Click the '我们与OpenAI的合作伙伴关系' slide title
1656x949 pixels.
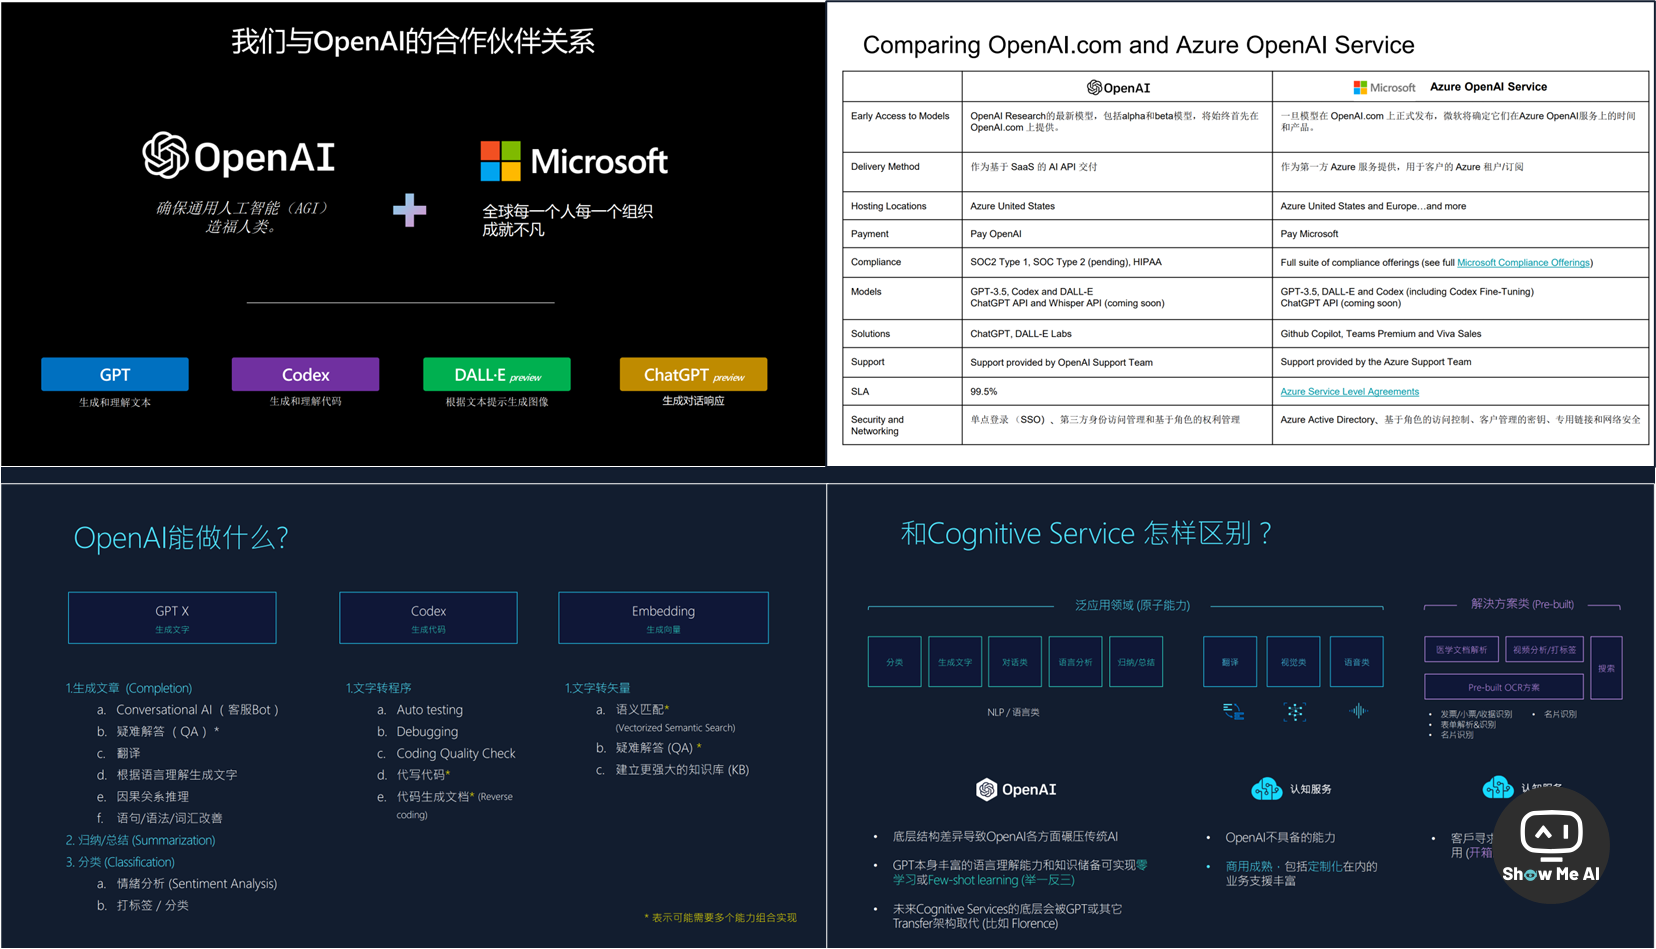coord(413,41)
